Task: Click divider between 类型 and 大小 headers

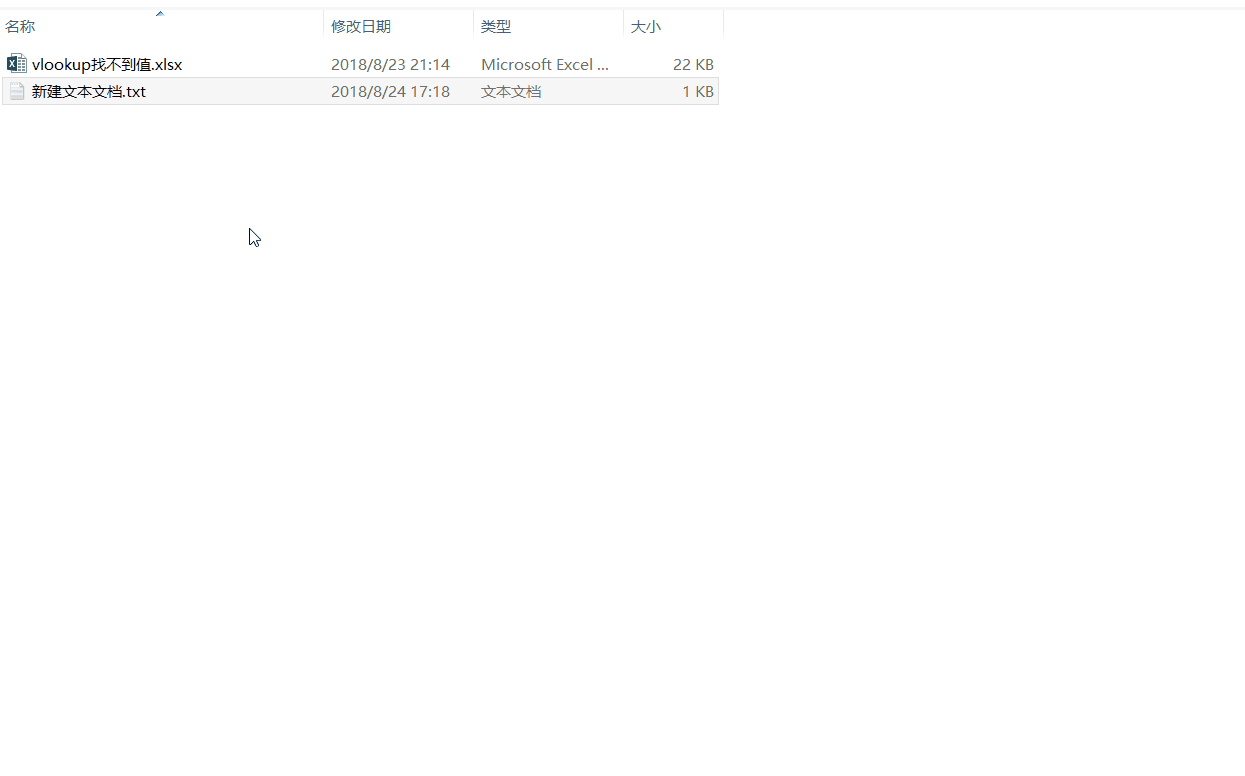Action: click(x=623, y=26)
